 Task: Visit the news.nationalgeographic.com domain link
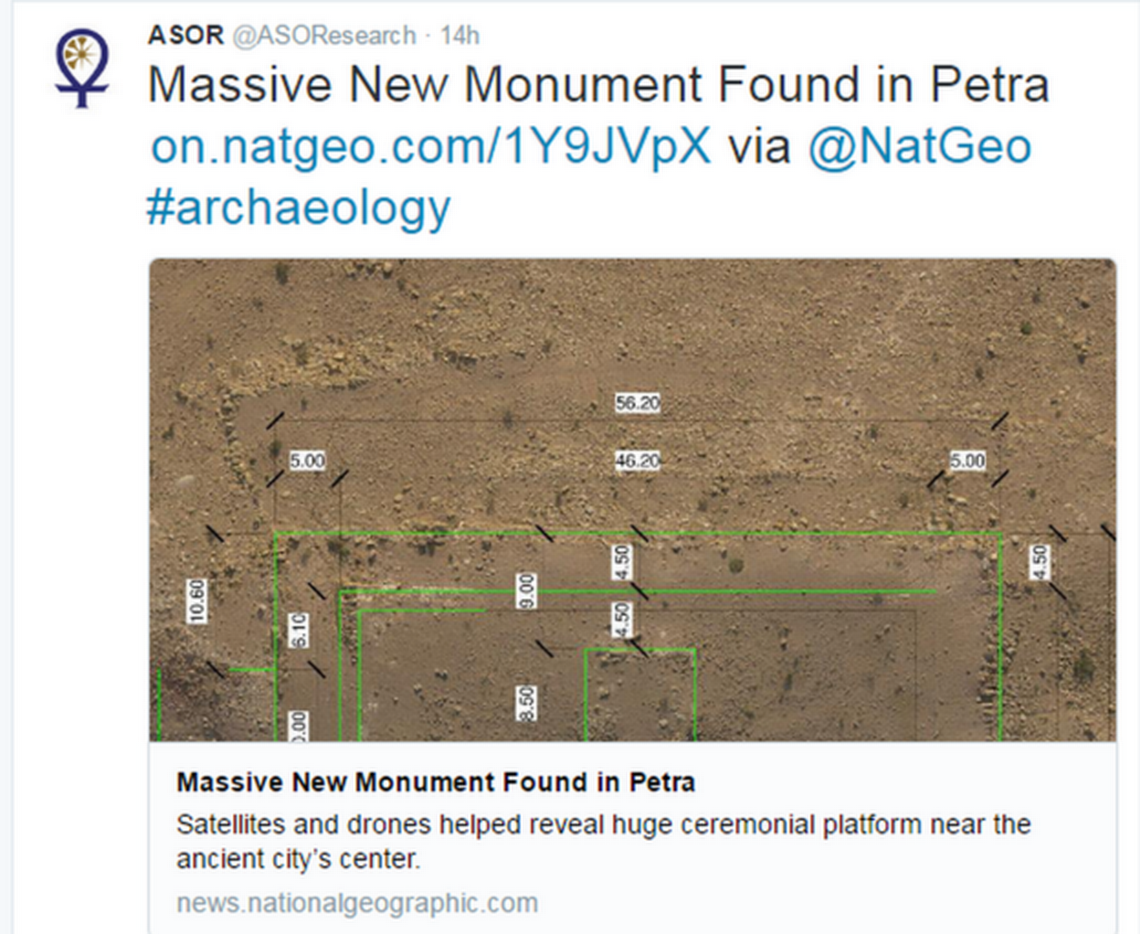(x=357, y=903)
